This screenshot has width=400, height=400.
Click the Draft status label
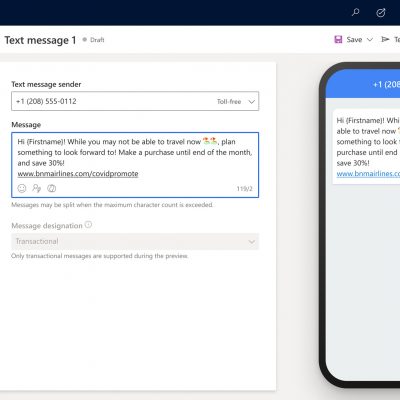tap(97, 40)
